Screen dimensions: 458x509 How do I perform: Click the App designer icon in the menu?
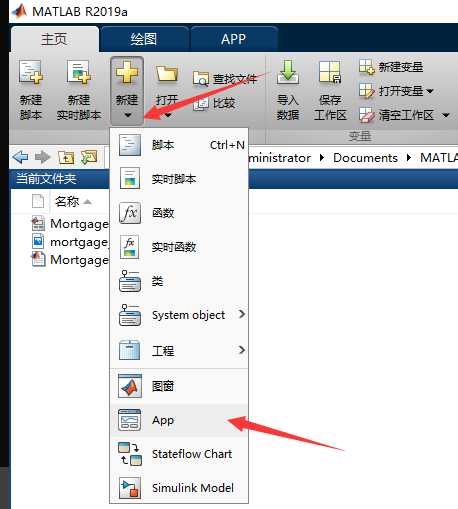[130, 420]
